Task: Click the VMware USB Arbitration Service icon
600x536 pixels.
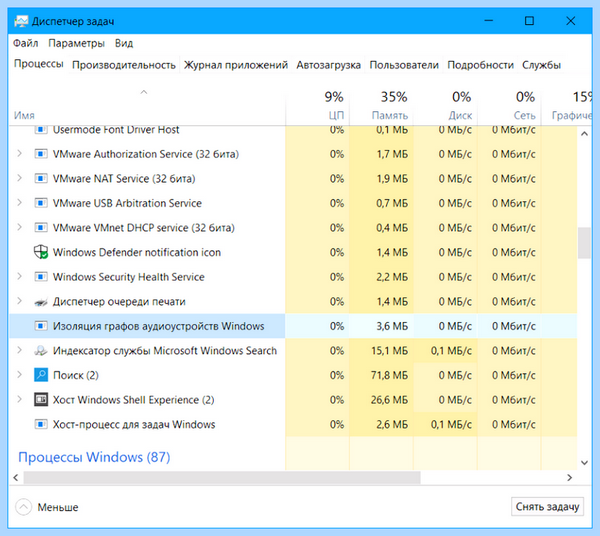Action: tap(41, 203)
